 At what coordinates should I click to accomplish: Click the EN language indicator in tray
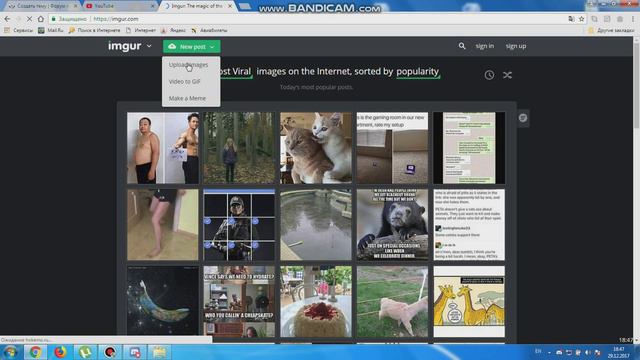click(x=538, y=351)
